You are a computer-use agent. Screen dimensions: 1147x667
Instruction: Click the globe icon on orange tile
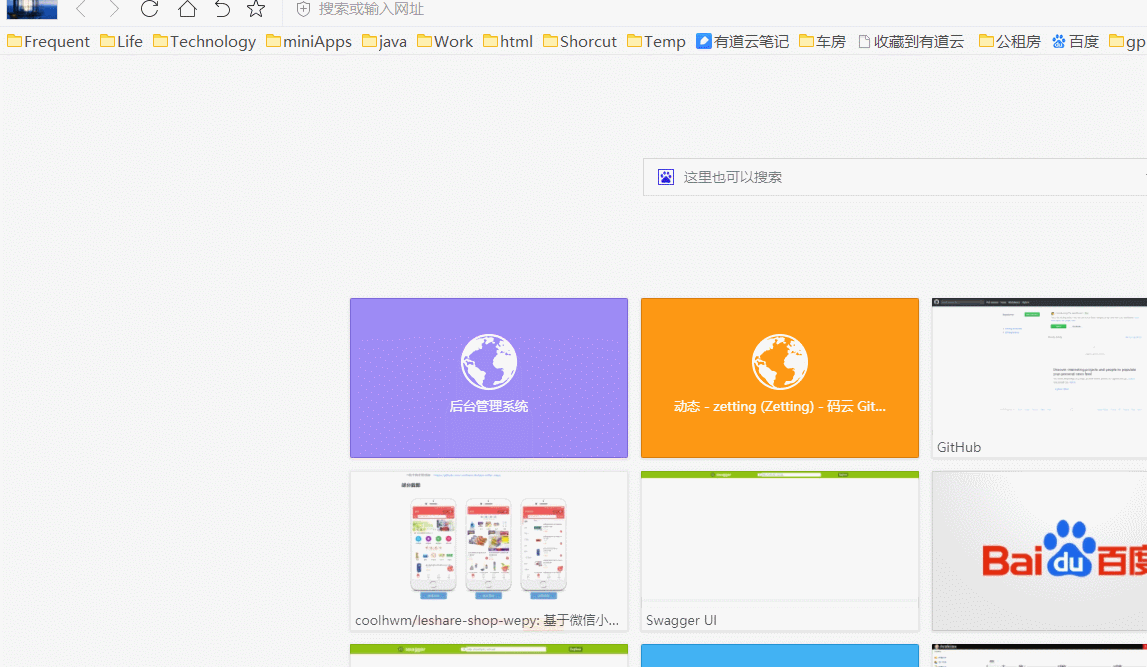click(780, 362)
